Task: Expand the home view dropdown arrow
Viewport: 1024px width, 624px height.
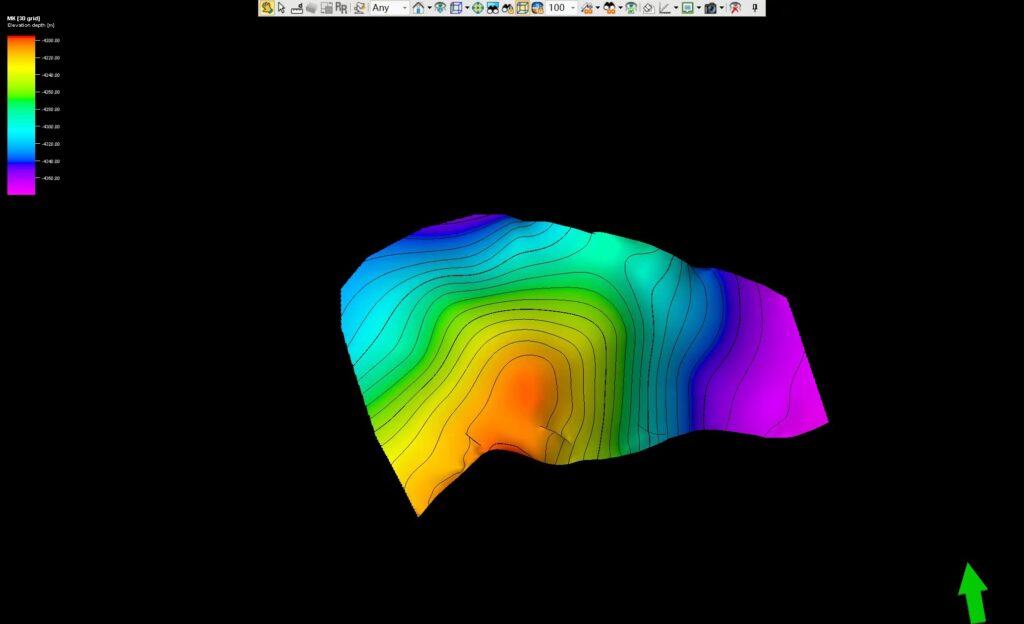Action: coord(429,8)
